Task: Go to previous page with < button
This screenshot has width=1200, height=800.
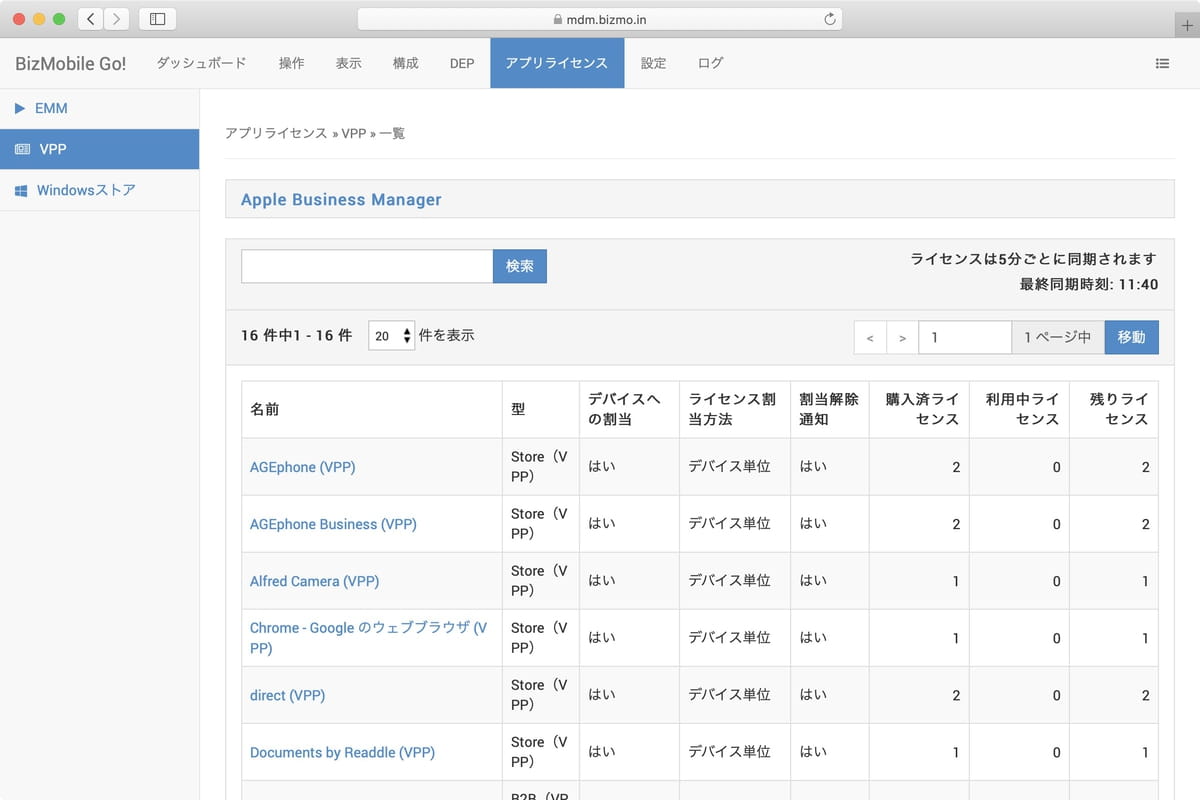Action: 870,338
